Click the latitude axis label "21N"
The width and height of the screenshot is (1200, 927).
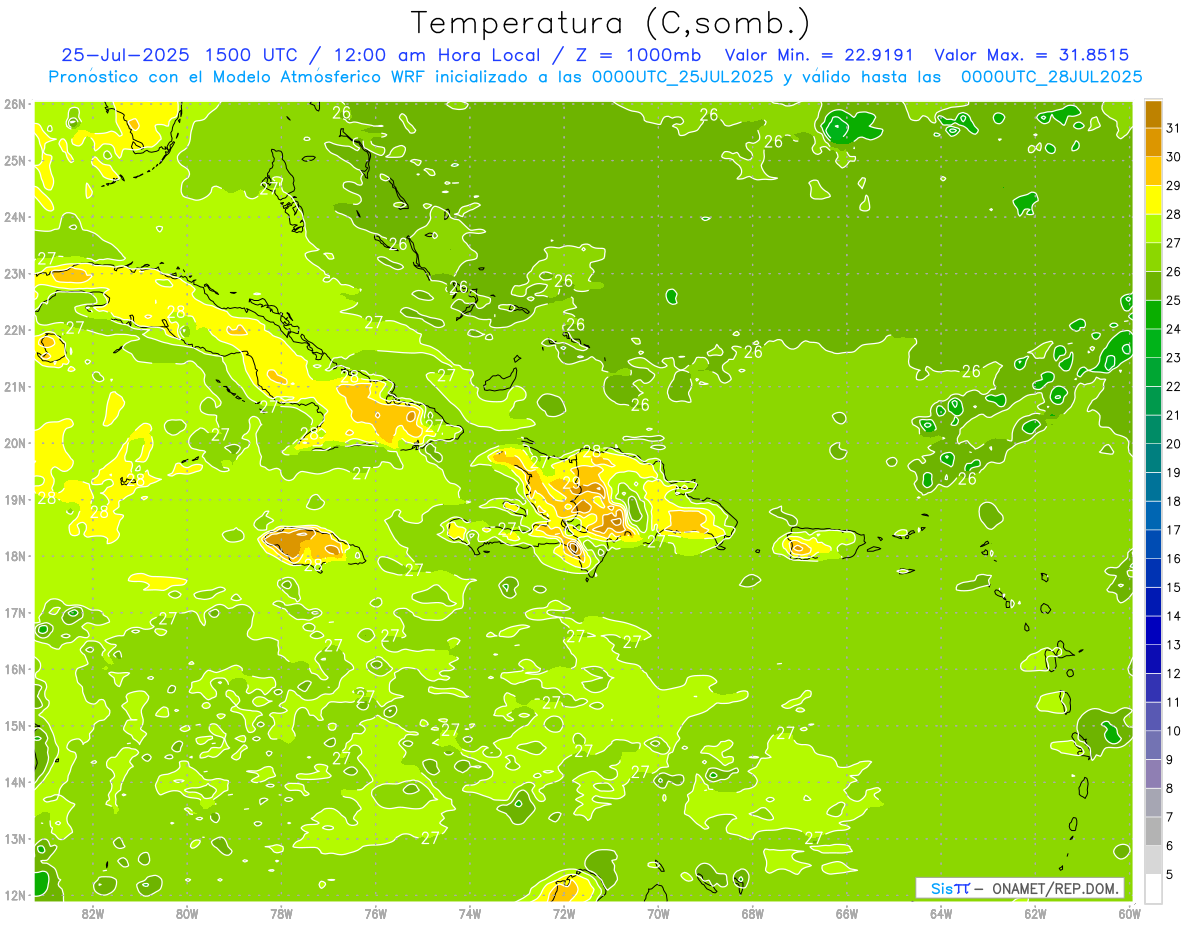(x=15, y=386)
